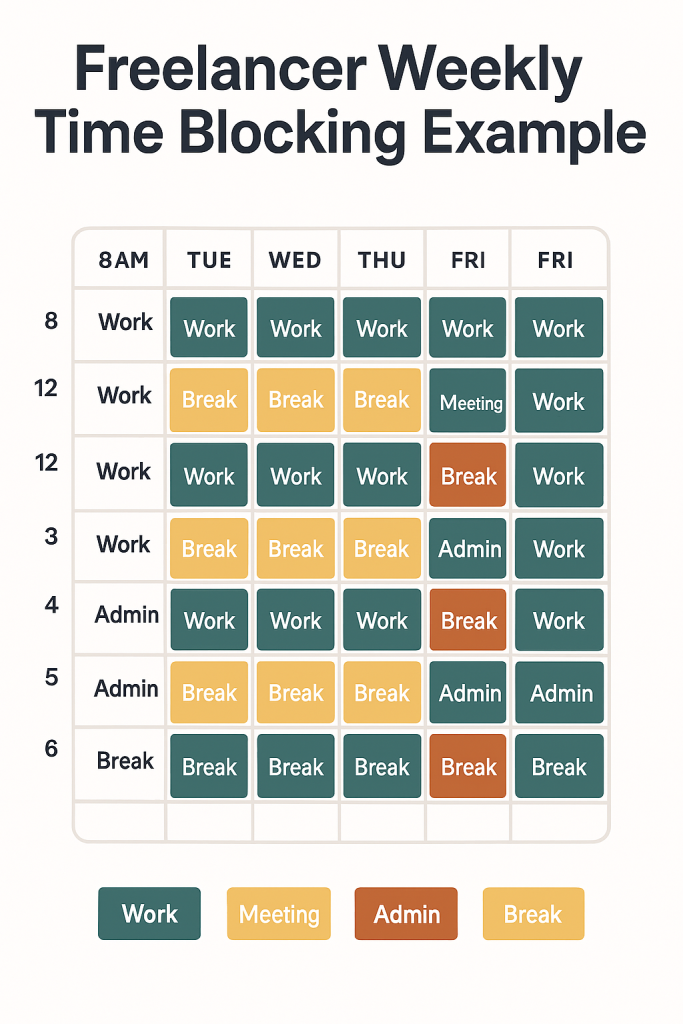Select the rightmost Admin block in row 5
The image size is (683, 1024).
click(x=560, y=692)
